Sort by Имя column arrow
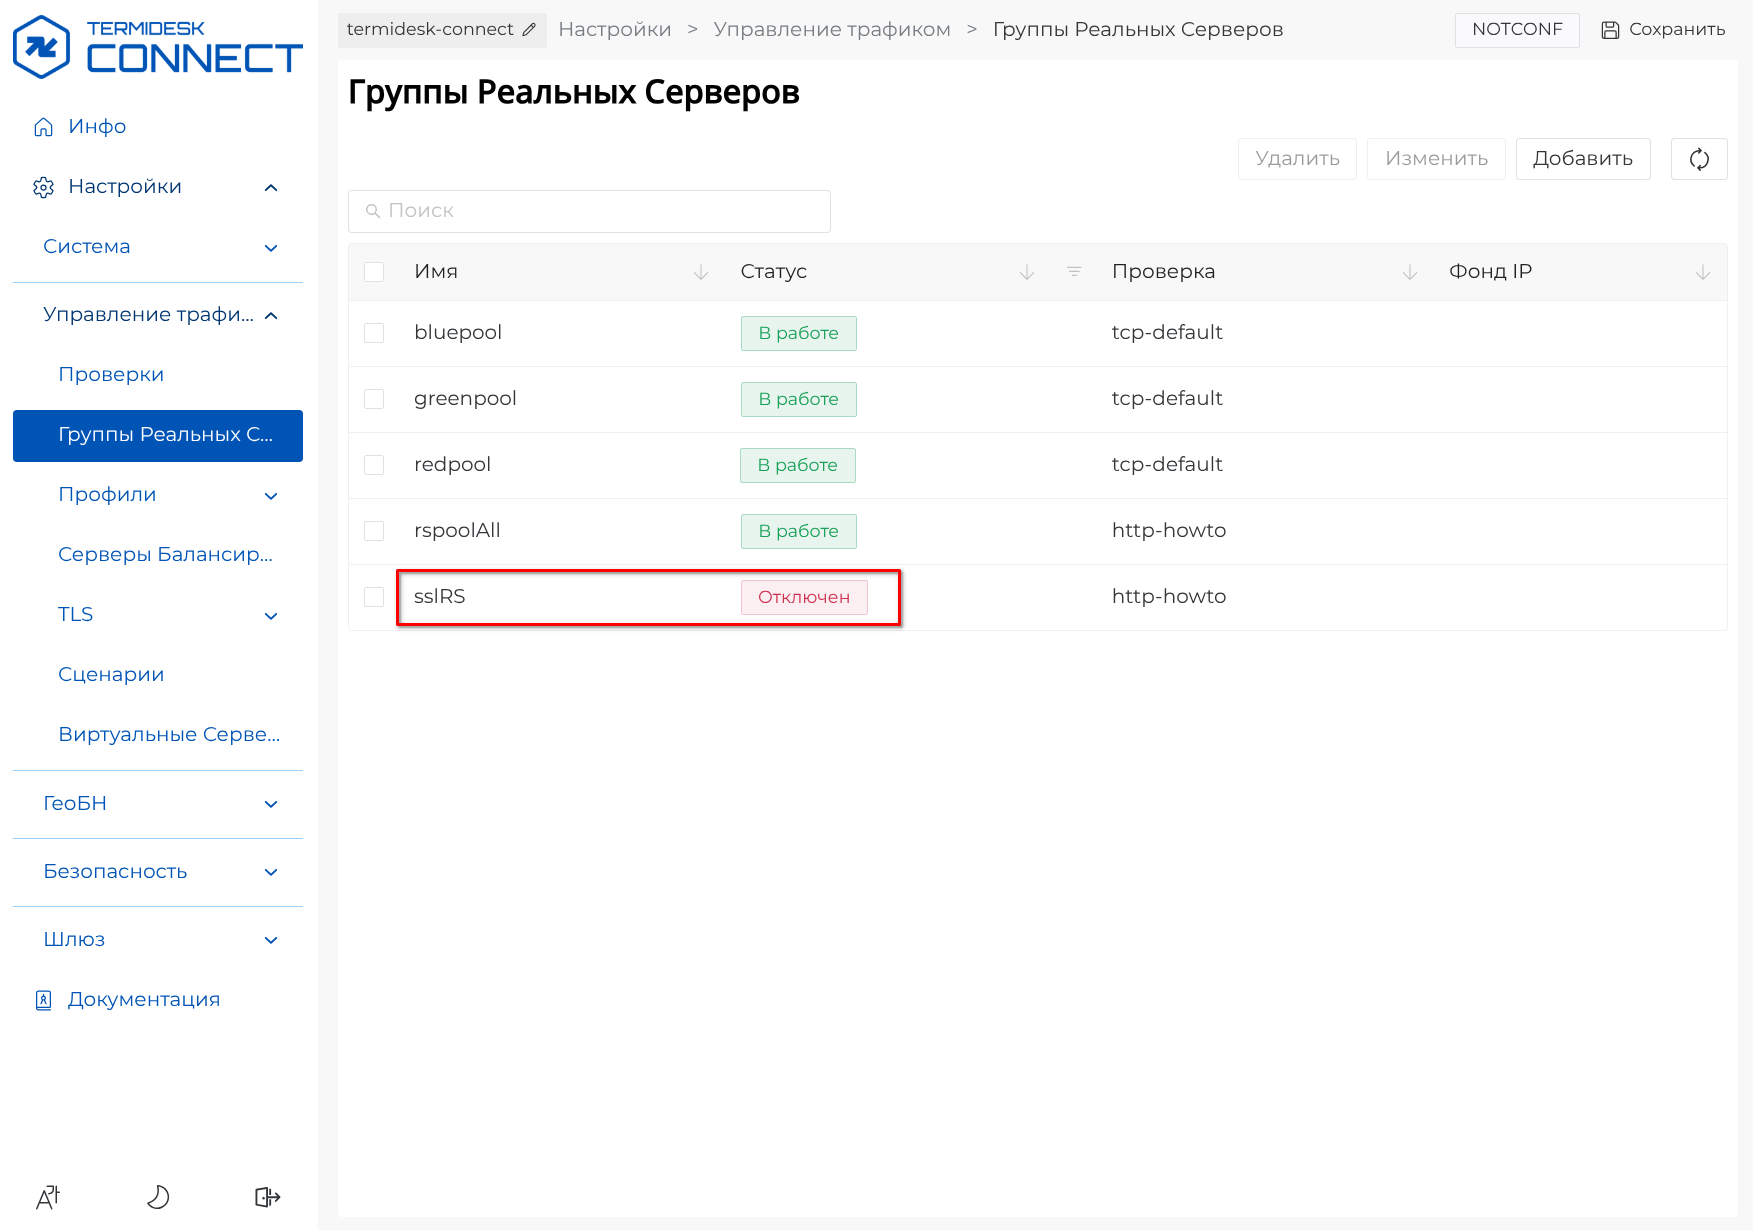Screen dimensions: 1753x1230 tap(701, 272)
